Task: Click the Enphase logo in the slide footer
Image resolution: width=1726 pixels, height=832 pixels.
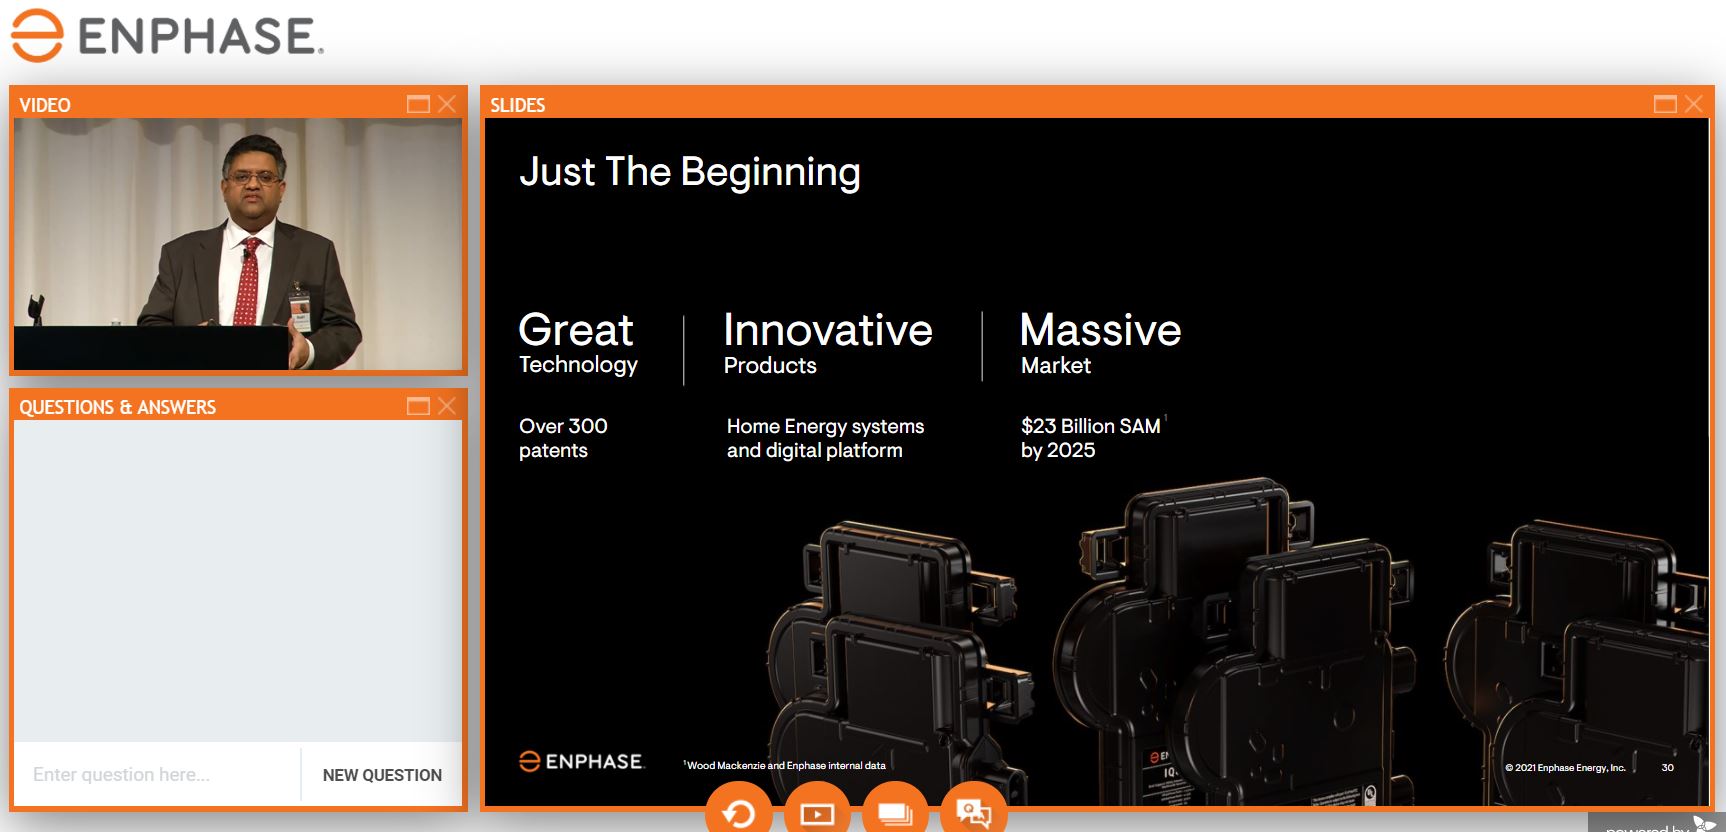Action: tap(581, 762)
